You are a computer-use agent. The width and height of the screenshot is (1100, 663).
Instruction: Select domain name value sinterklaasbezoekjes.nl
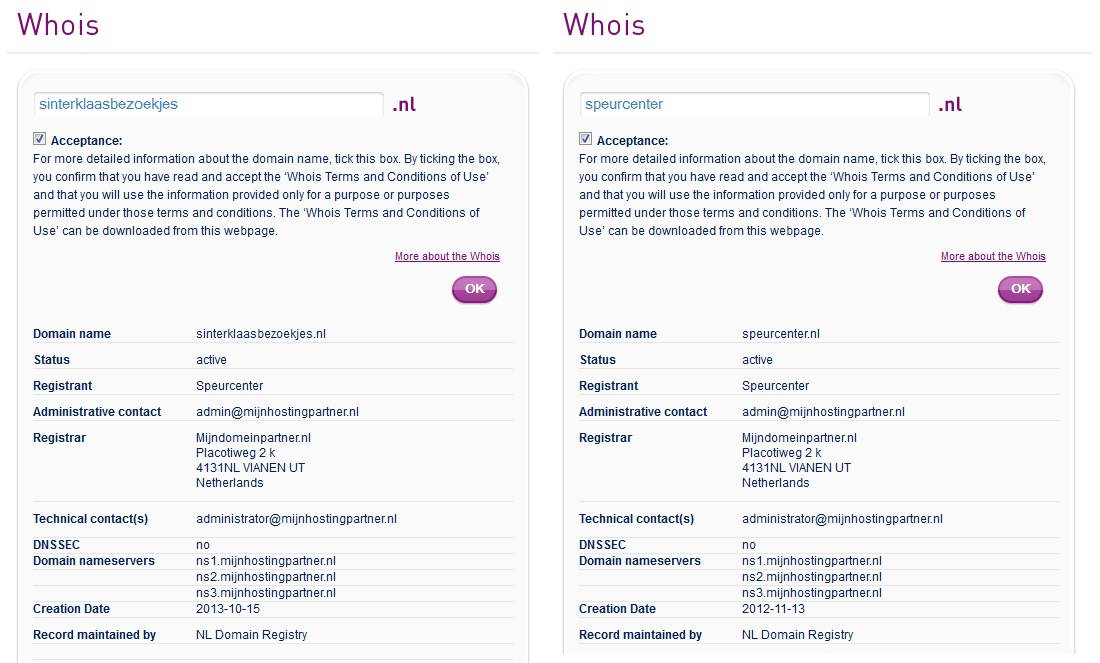[x=261, y=334]
